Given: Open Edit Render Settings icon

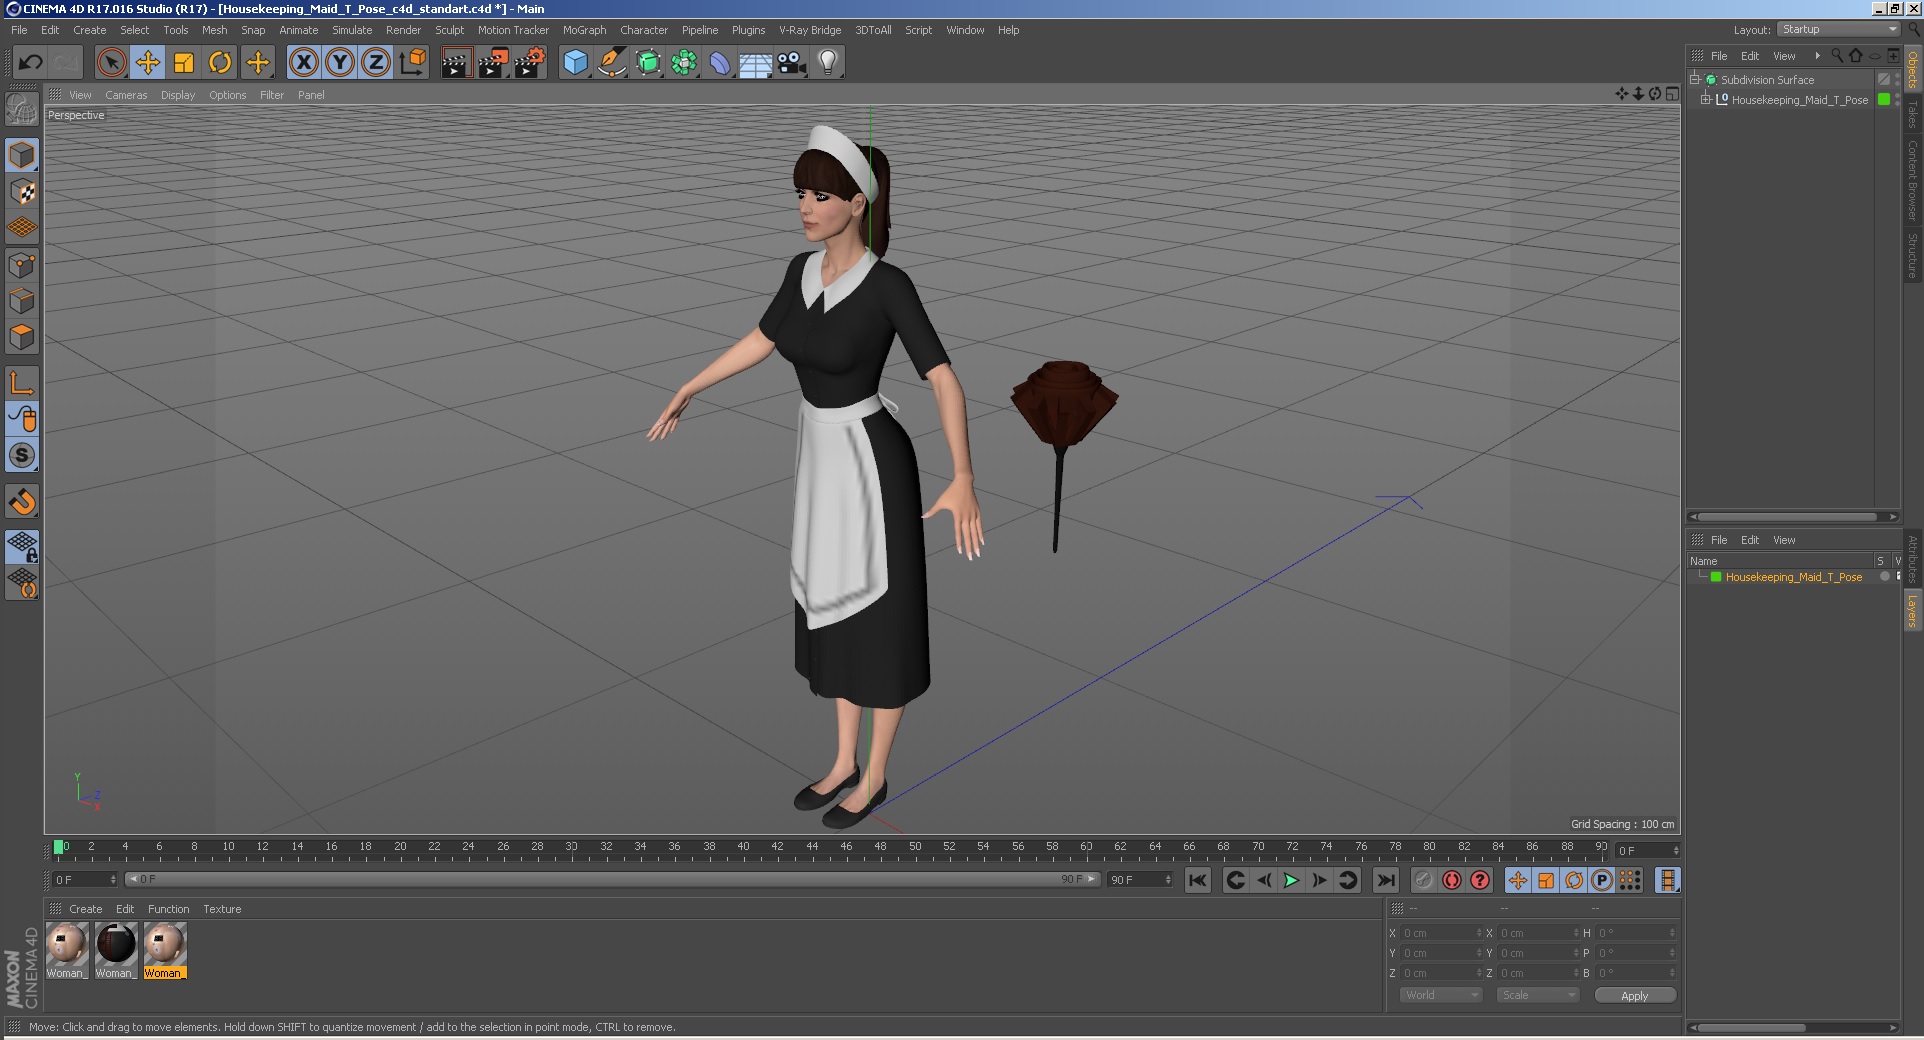Looking at the screenshot, I should 530,62.
